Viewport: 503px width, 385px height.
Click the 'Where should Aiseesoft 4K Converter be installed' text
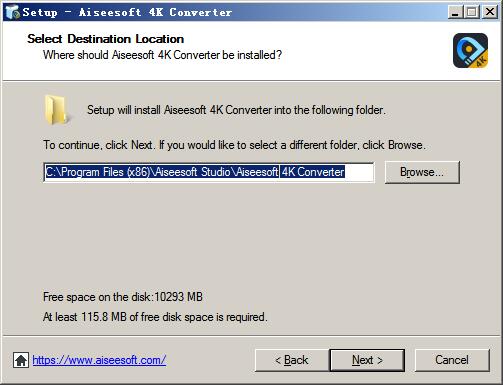[x=163, y=55]
